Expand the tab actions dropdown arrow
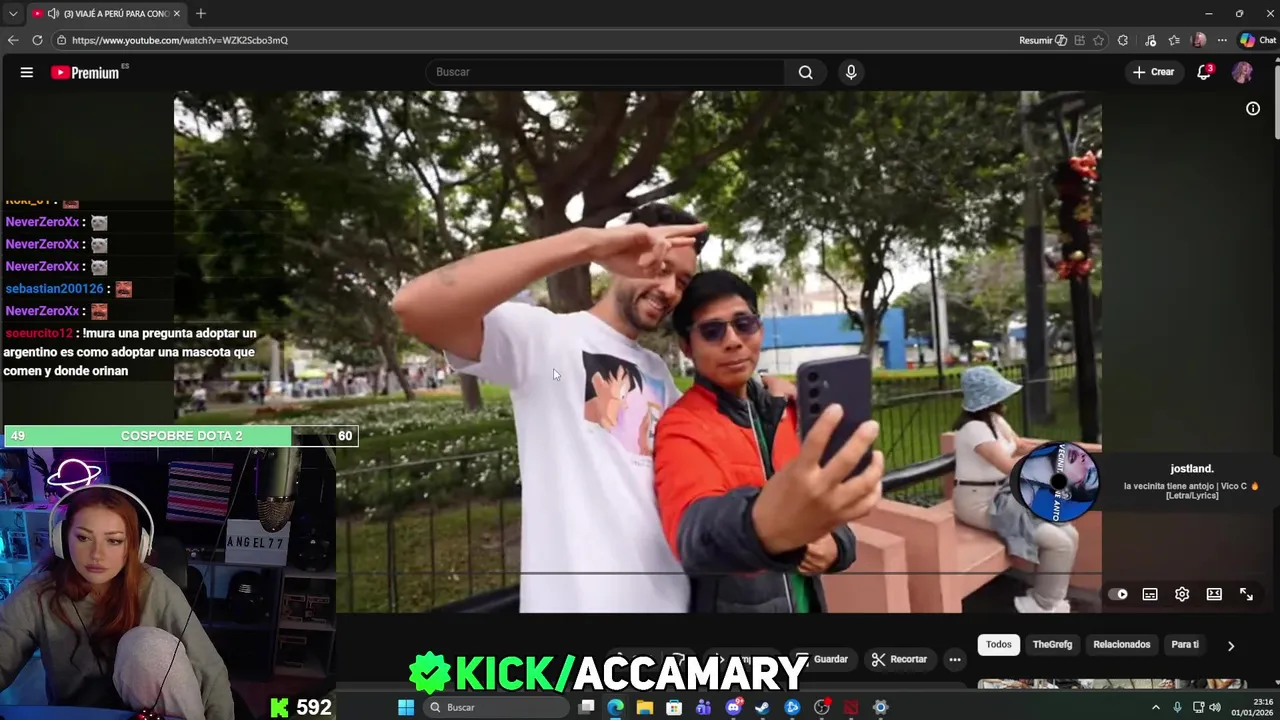Viewport: 1280px width, 720px height. (x=12, y=14)
